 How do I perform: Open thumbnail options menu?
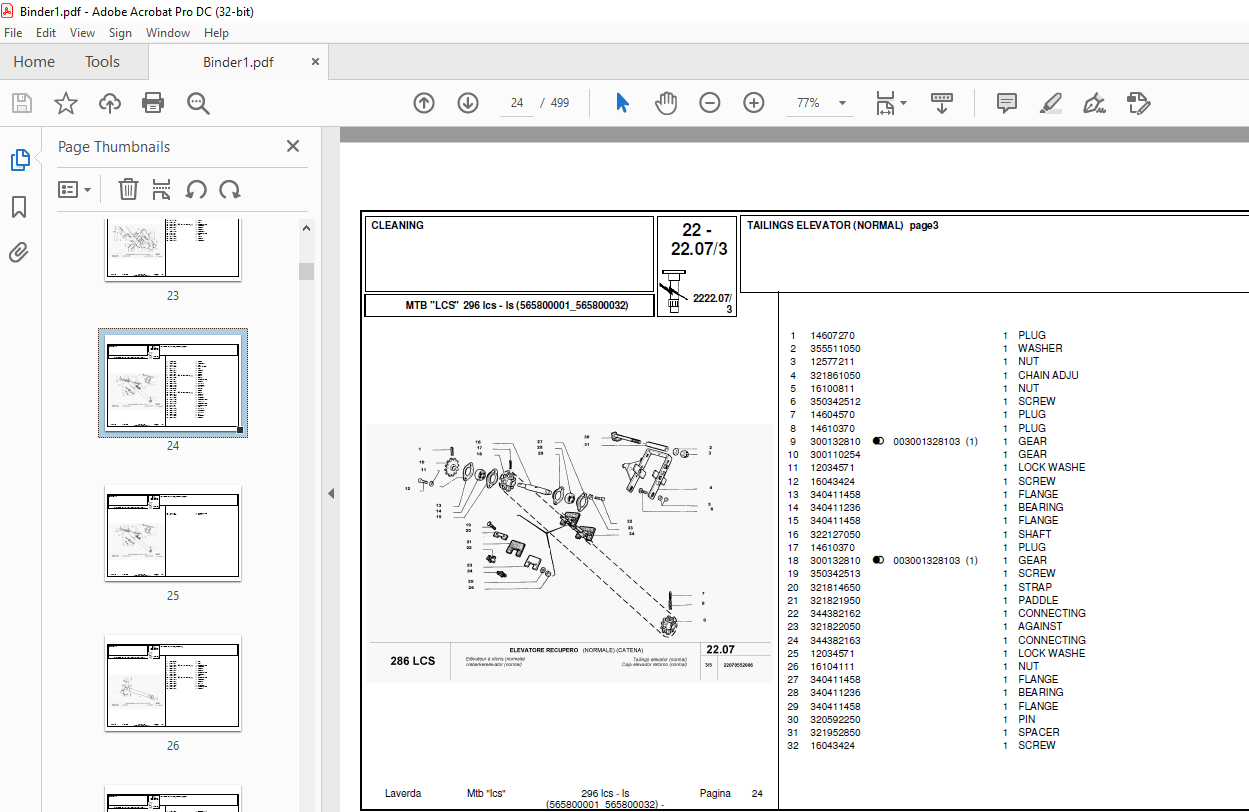[x=74, y=189]
